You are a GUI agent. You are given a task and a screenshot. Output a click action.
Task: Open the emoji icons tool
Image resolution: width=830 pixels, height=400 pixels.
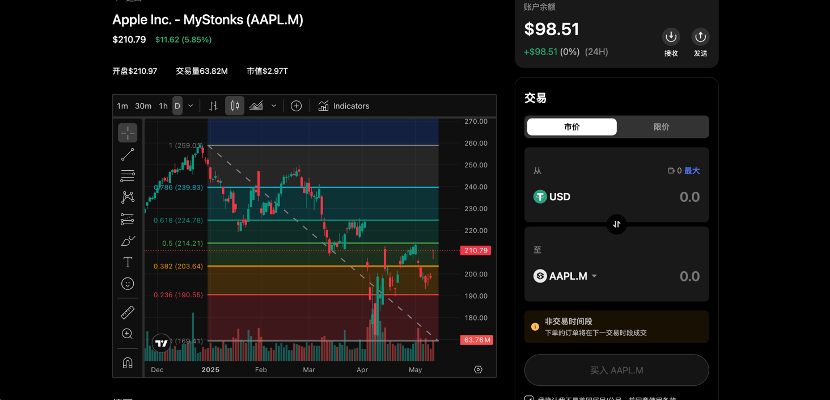[128, 284]
